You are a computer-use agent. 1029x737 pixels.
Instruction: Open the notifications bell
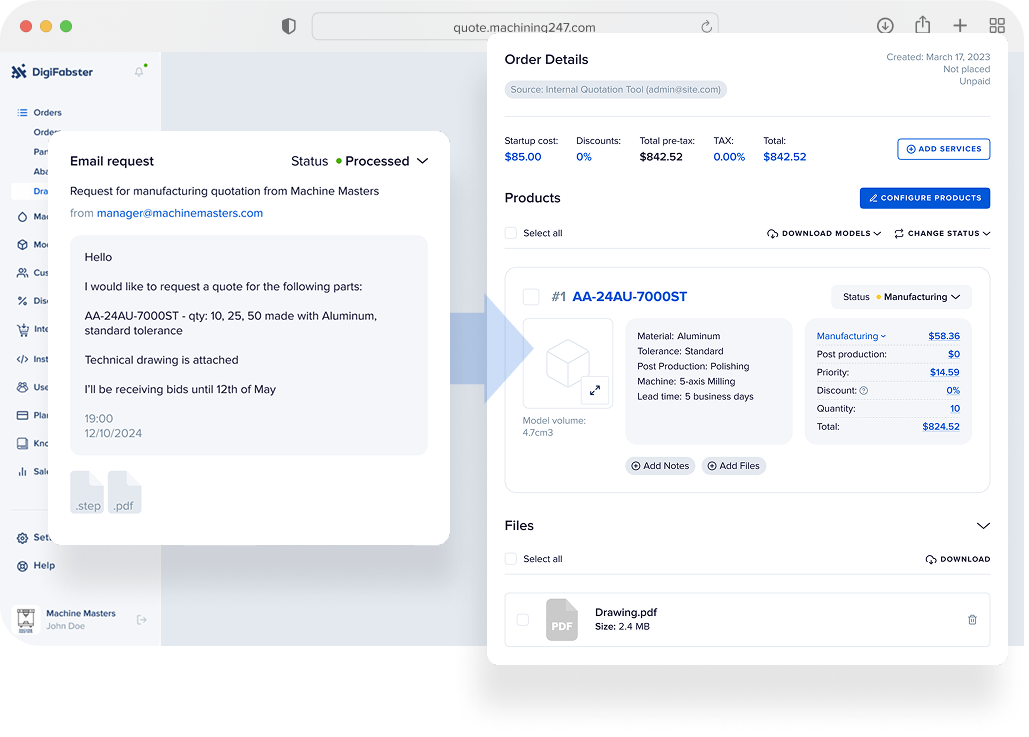[139, 72]
